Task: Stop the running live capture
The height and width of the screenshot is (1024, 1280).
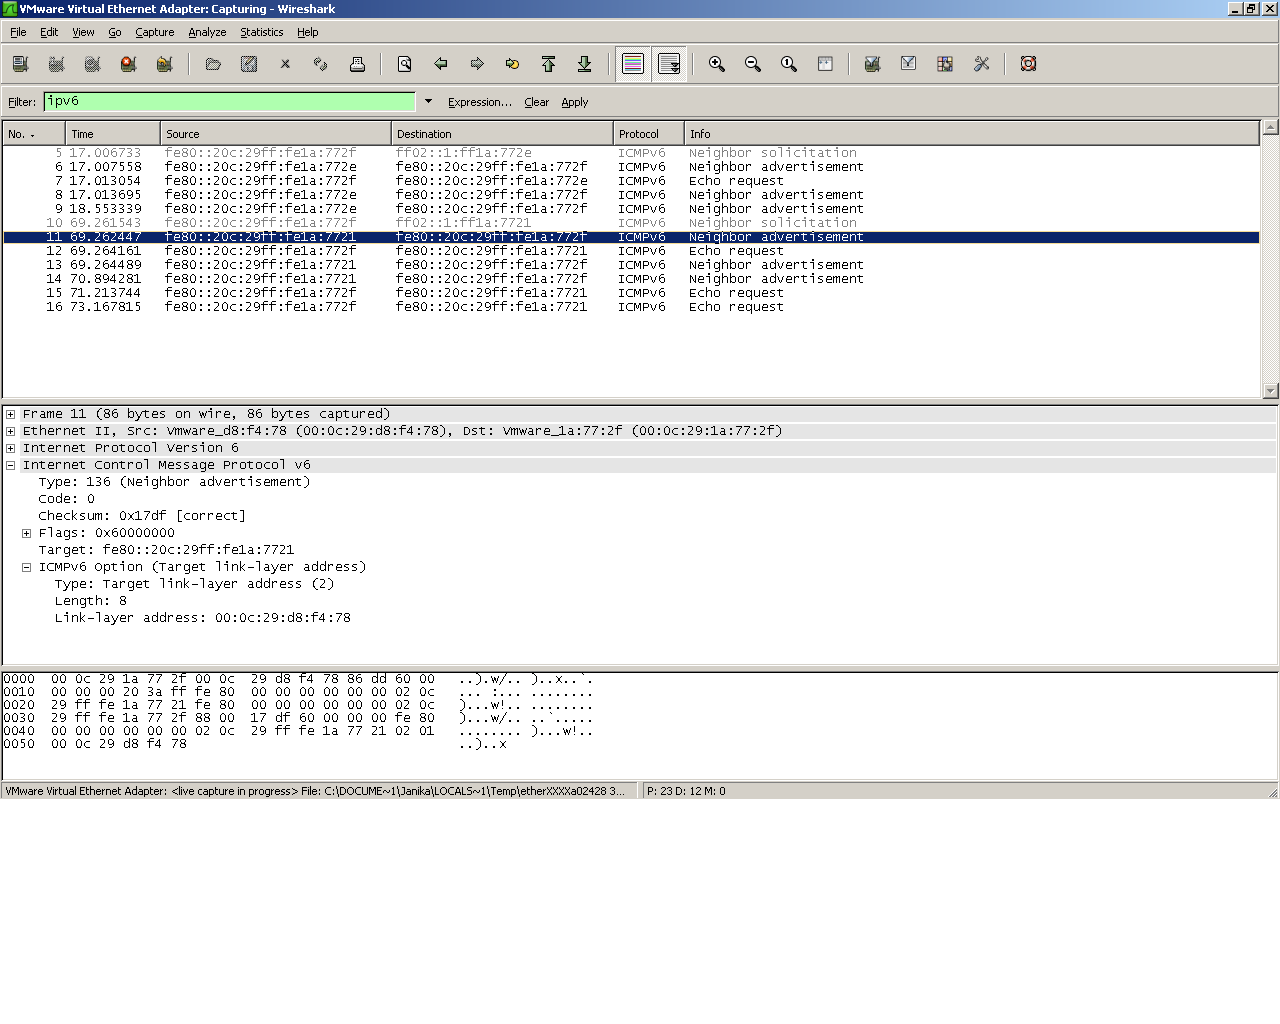Action: tap(128, 64)
